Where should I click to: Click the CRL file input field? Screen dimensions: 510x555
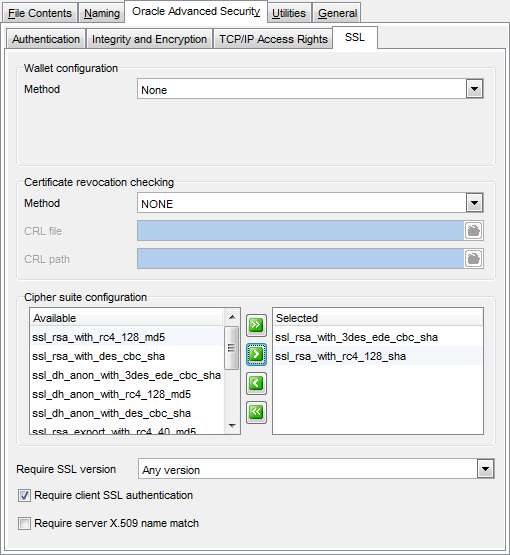click(x=301, y=231)
